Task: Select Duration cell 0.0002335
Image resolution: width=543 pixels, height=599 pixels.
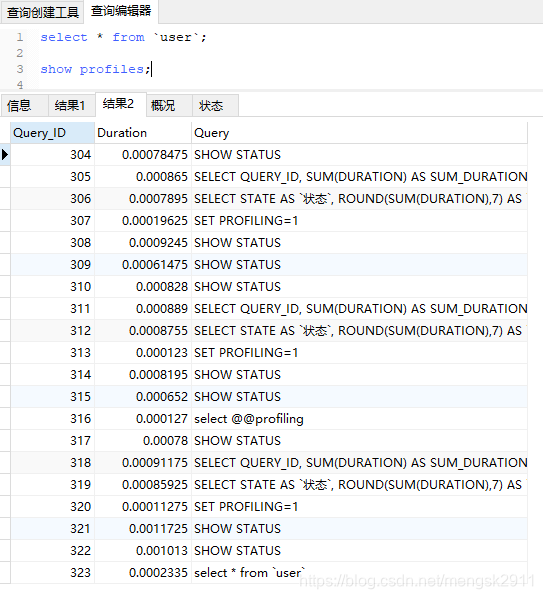Action: coord(143,573)
